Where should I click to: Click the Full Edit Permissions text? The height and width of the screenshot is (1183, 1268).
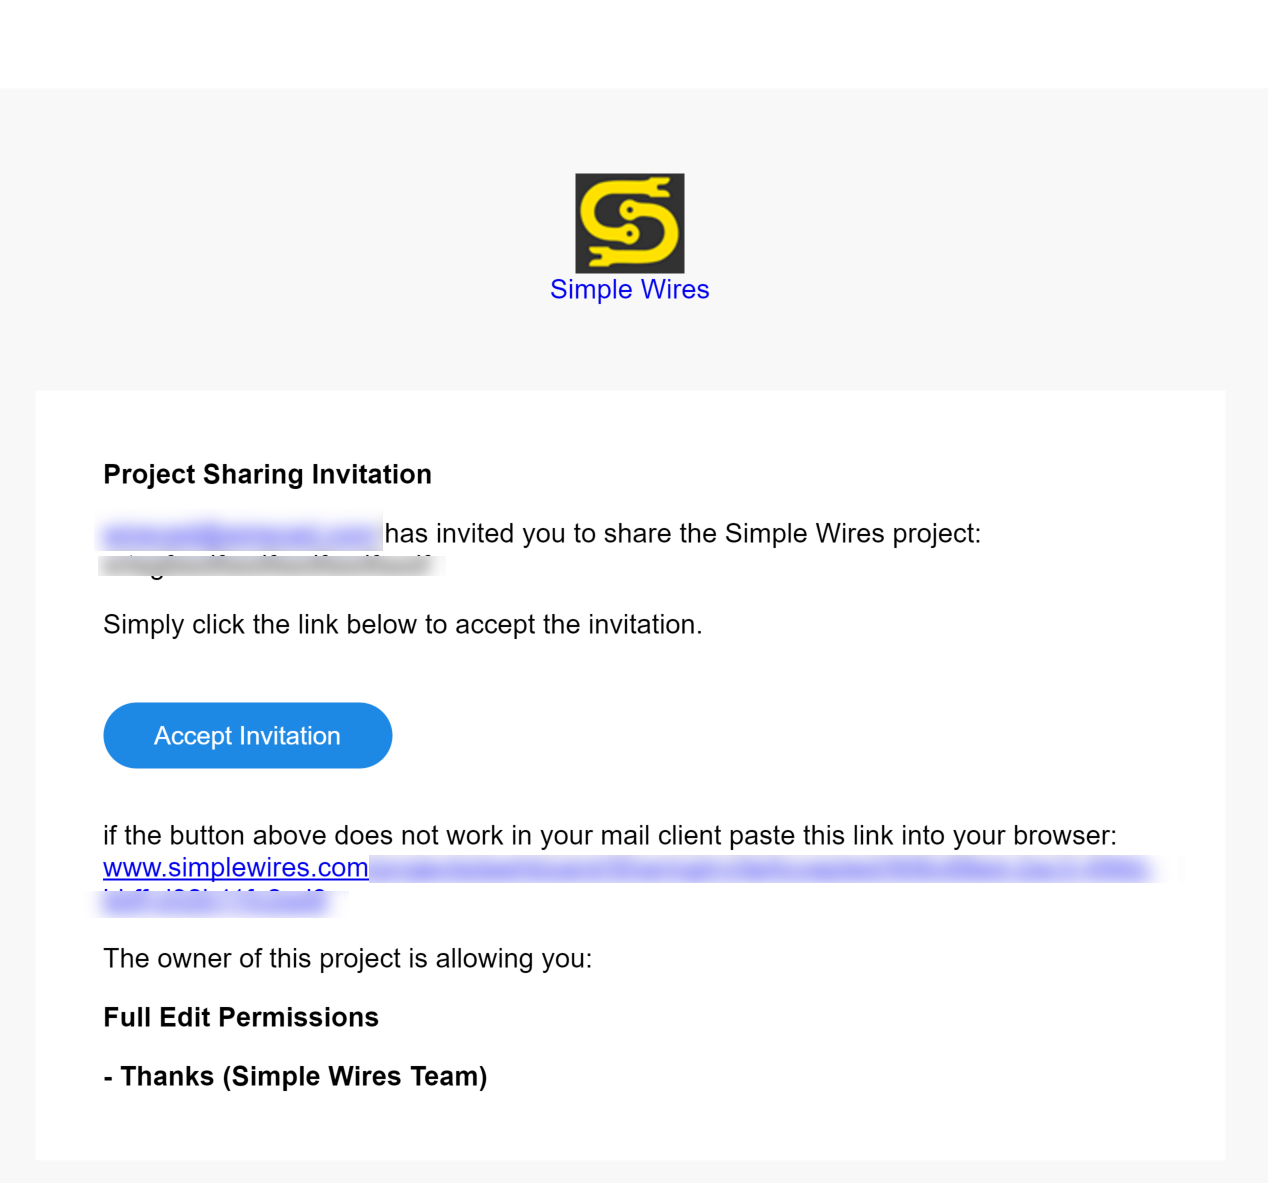(241, 1017)
